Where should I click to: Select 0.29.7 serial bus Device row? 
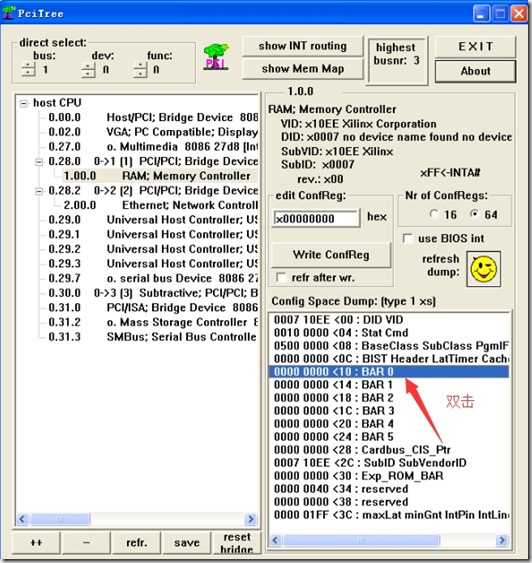tap(153, 279)
